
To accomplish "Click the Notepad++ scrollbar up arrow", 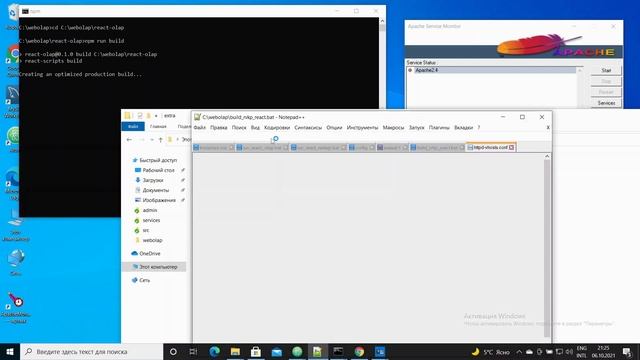I will pos(547,156).
